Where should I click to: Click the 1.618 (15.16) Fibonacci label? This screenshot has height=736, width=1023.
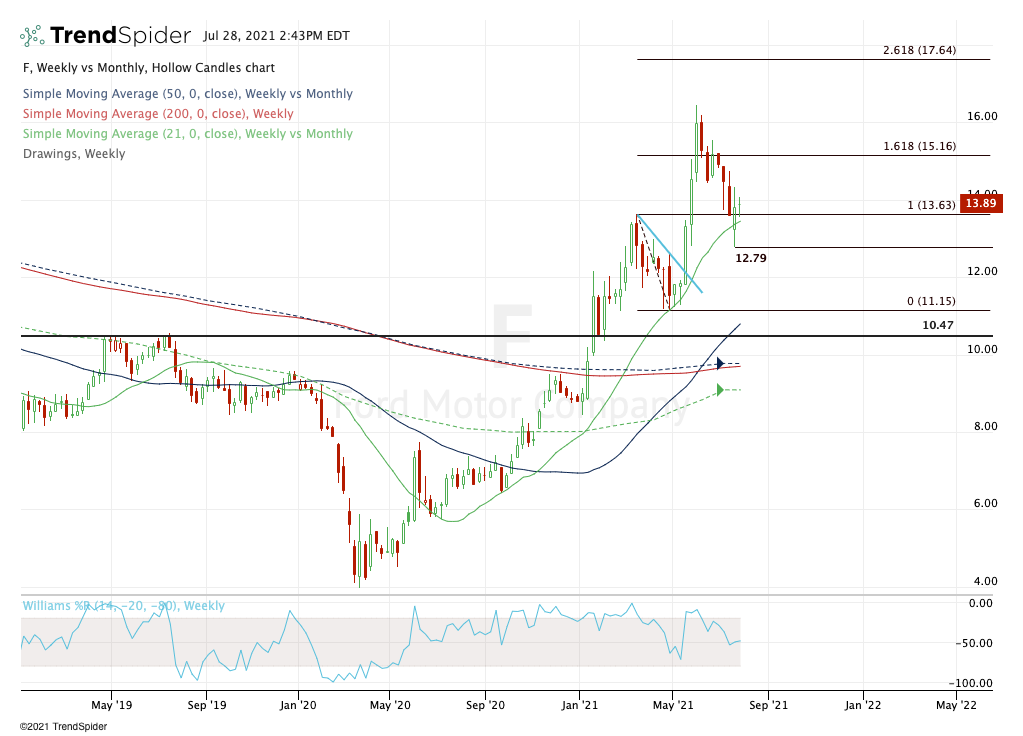pyautogui.click(x=920, y=146)
